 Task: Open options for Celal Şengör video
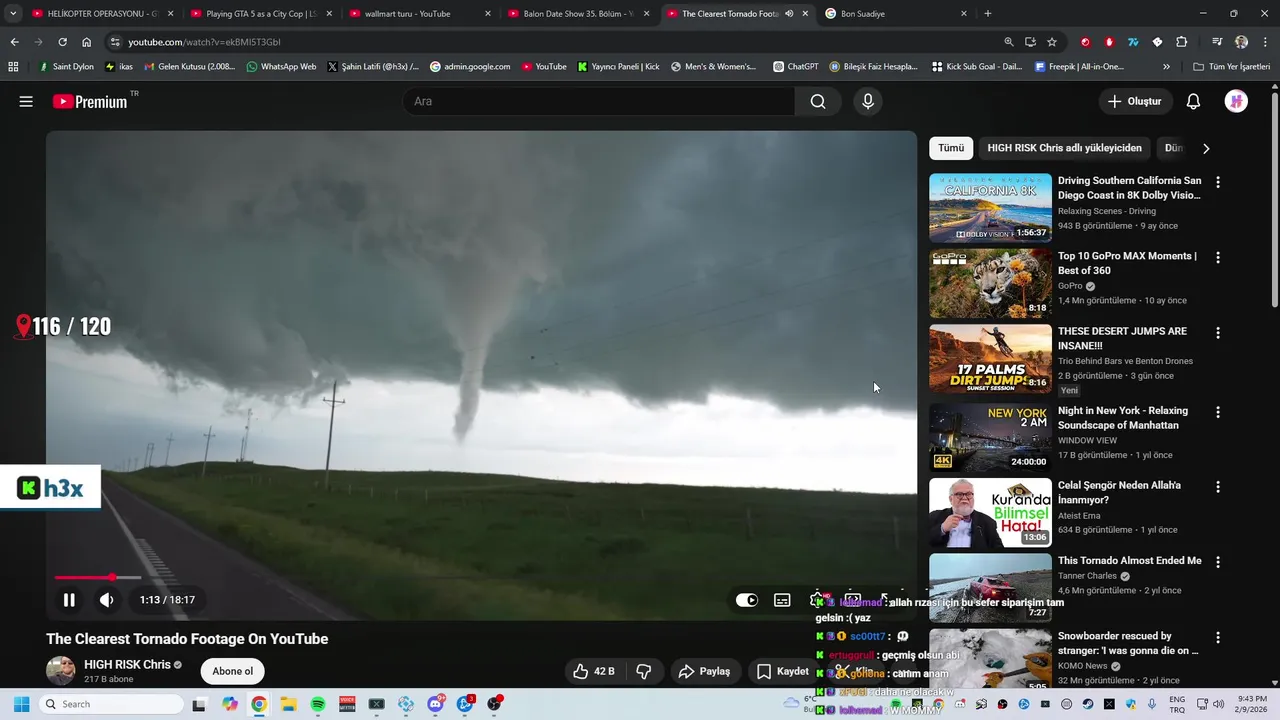[x=1218, y=487]
